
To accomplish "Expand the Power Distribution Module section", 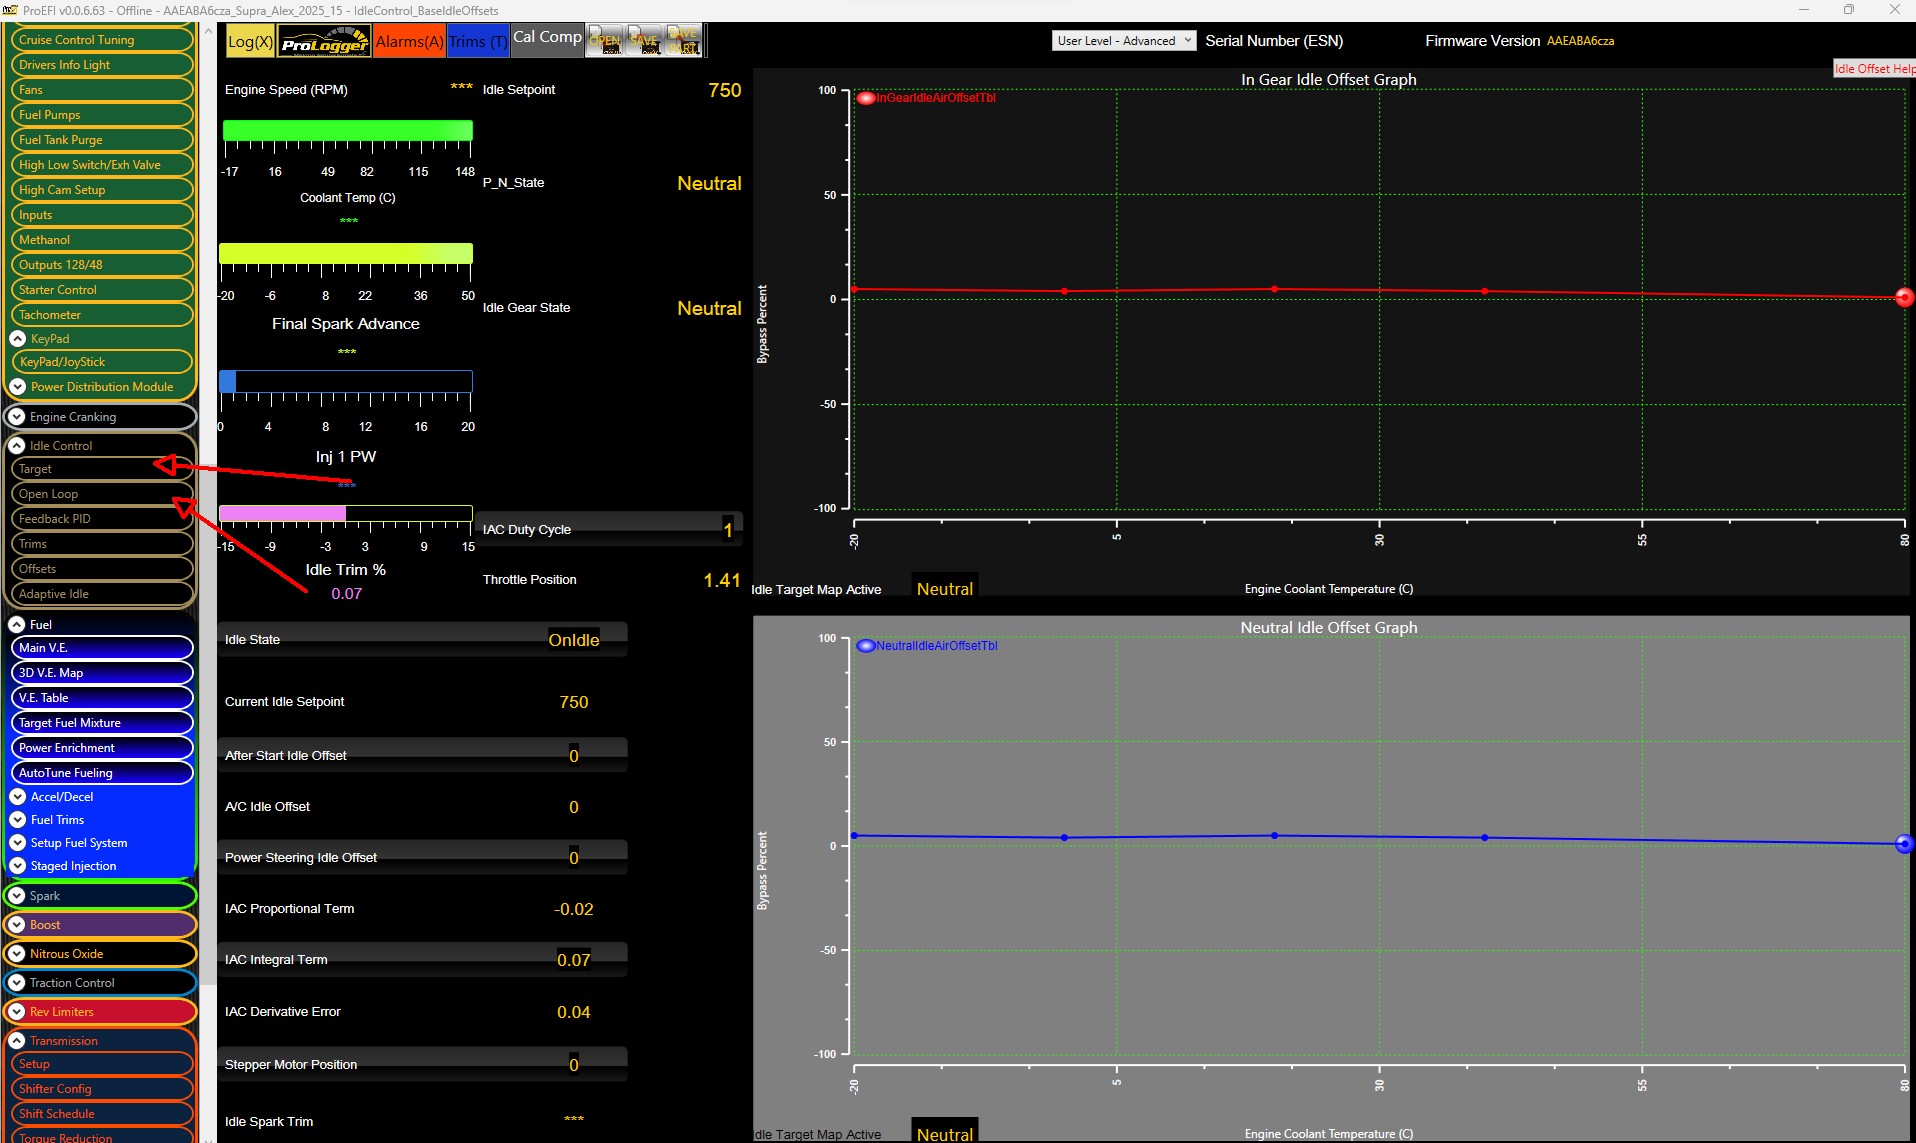I will coord(17,387).
